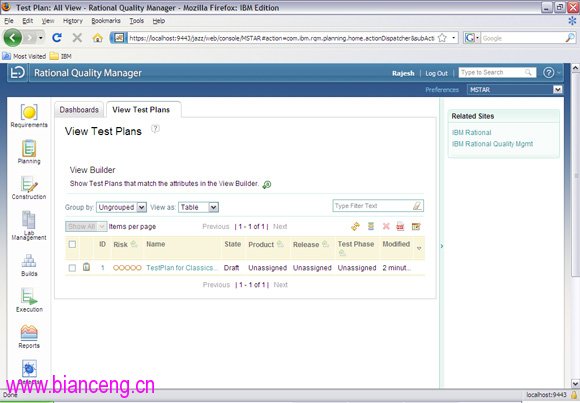Open the MSTAR project area dropdown
Viewport: 580px width, 403px height.
(x=515, y=90)
